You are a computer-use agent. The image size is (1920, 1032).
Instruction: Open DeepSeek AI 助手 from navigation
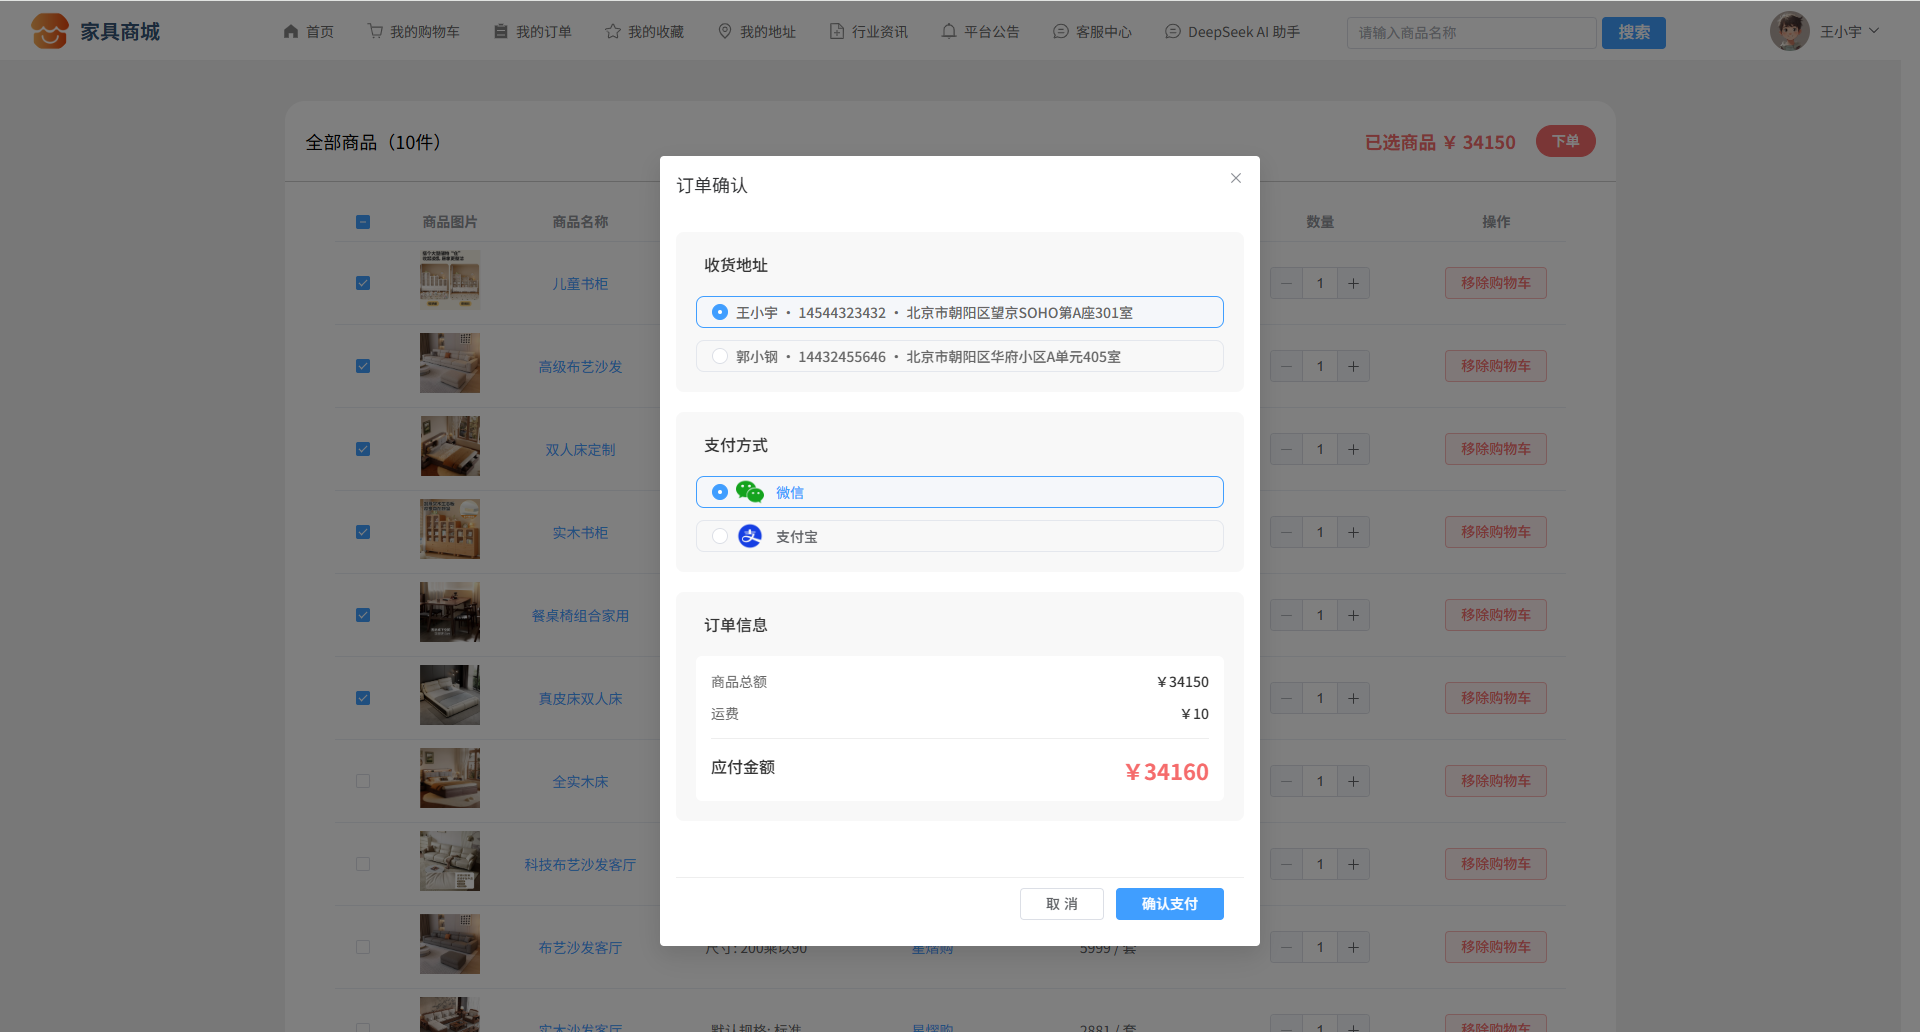(x=1232, y=32)
